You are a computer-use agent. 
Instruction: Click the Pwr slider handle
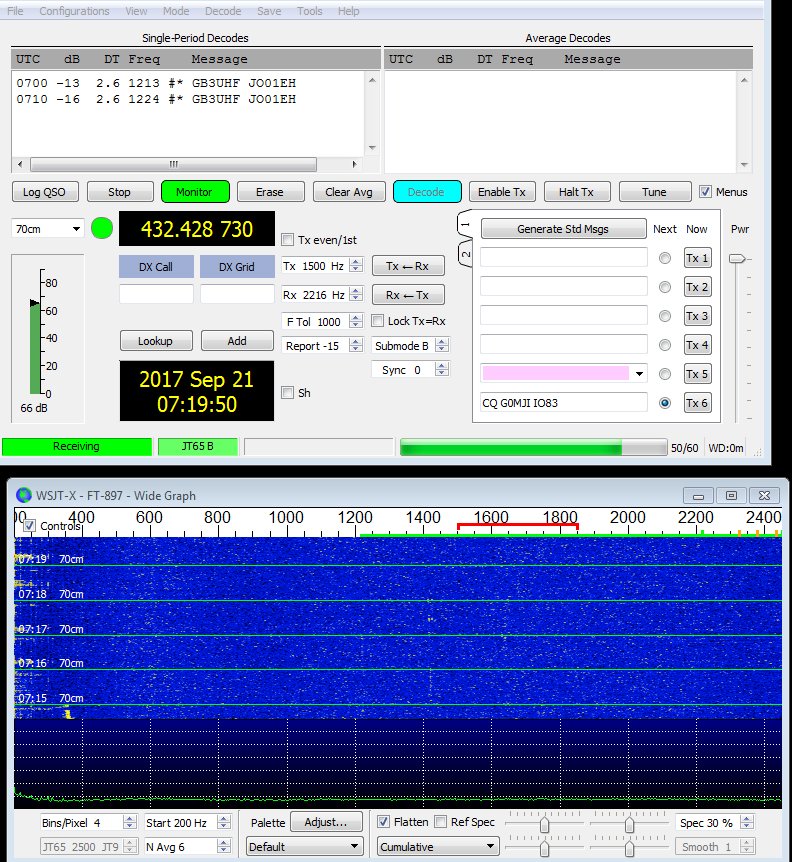coord(736,259)
